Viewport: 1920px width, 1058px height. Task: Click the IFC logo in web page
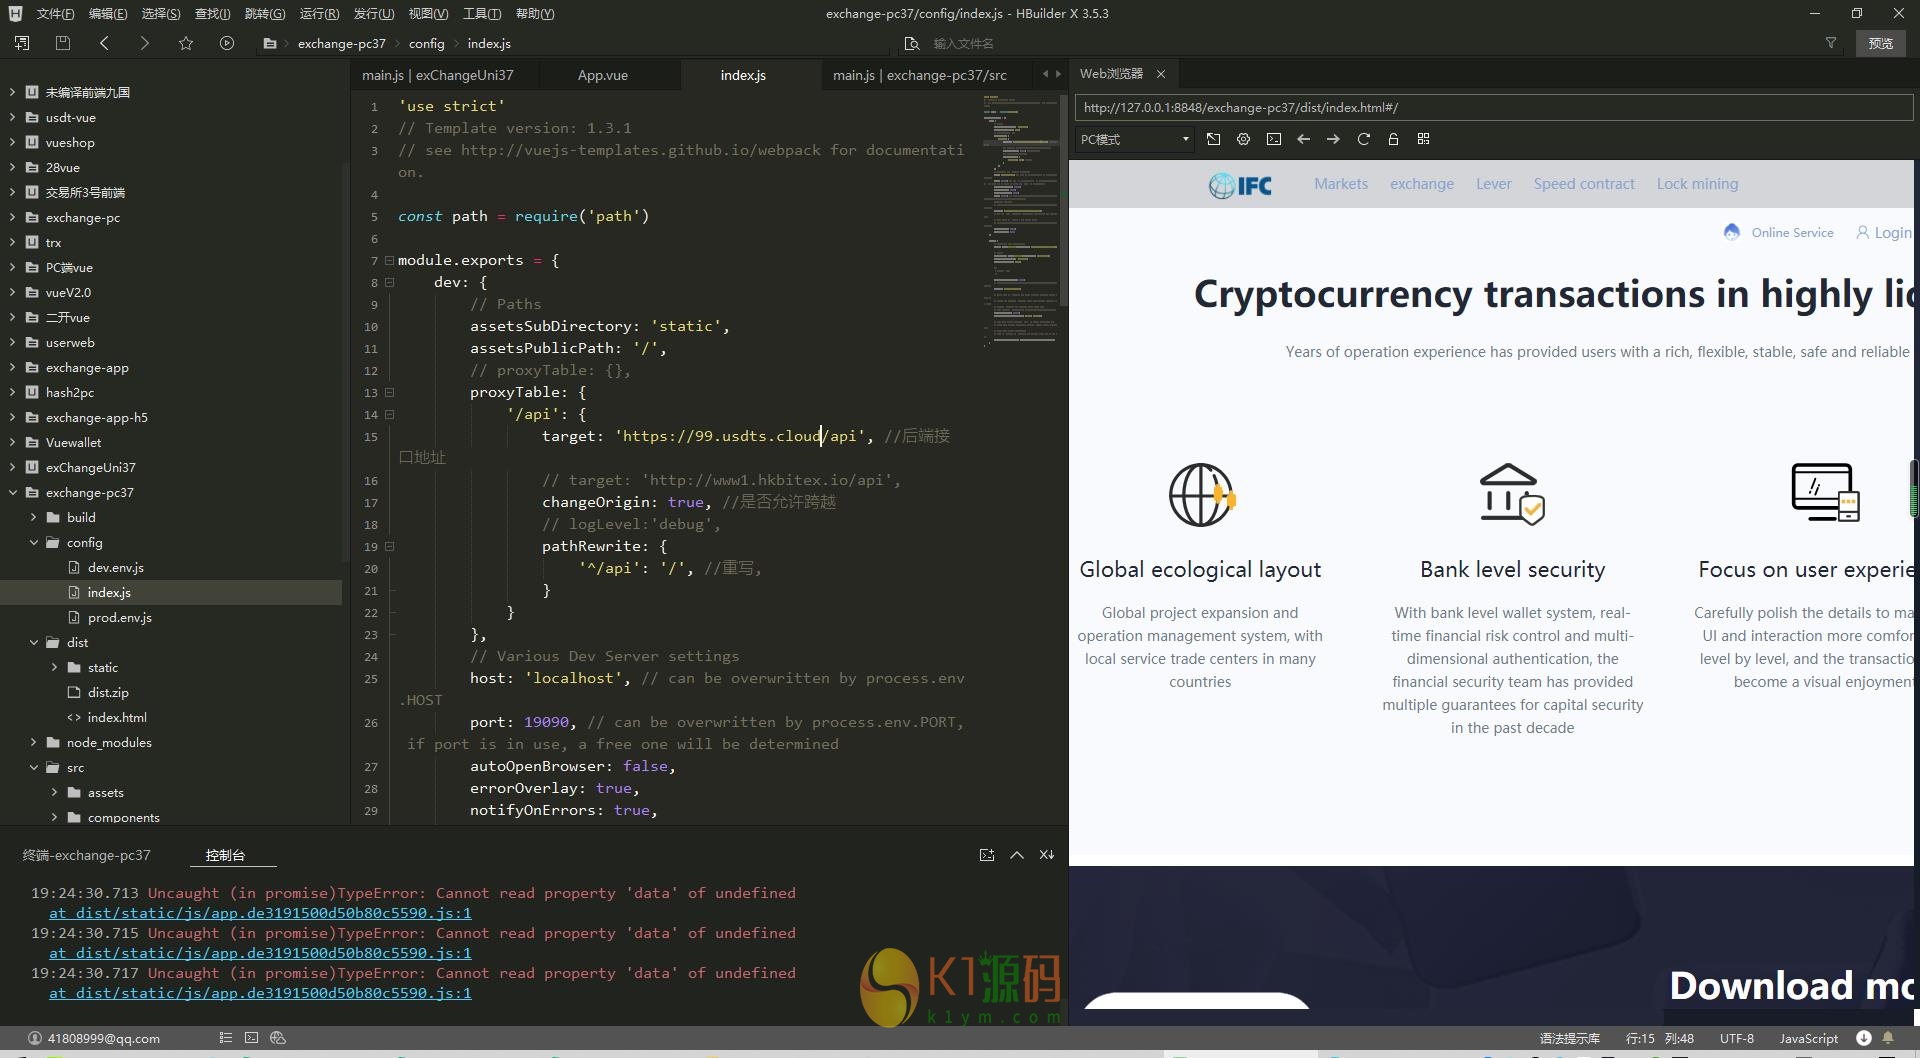tap(1240, 185)
